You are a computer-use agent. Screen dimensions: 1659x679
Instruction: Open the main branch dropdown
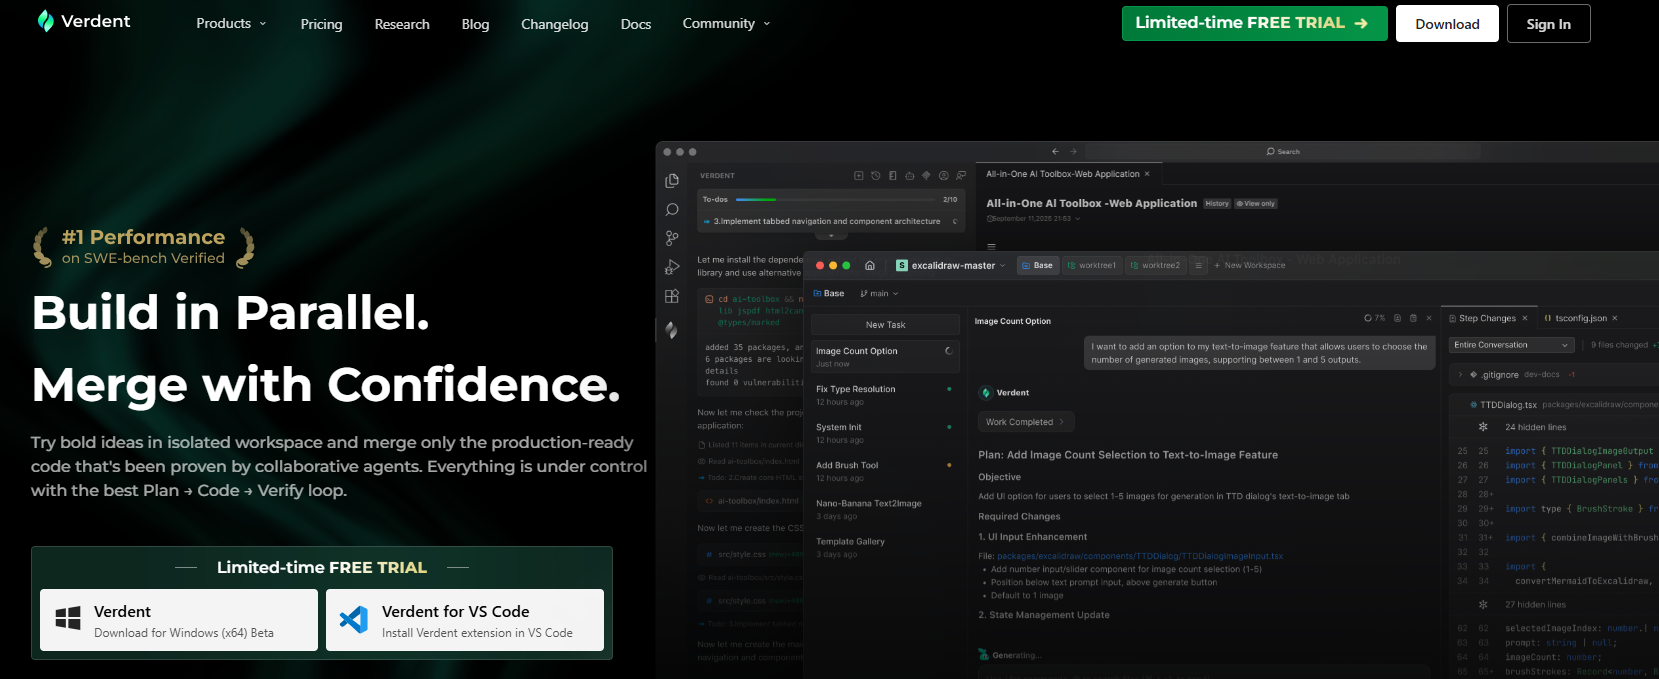[879, 293]
